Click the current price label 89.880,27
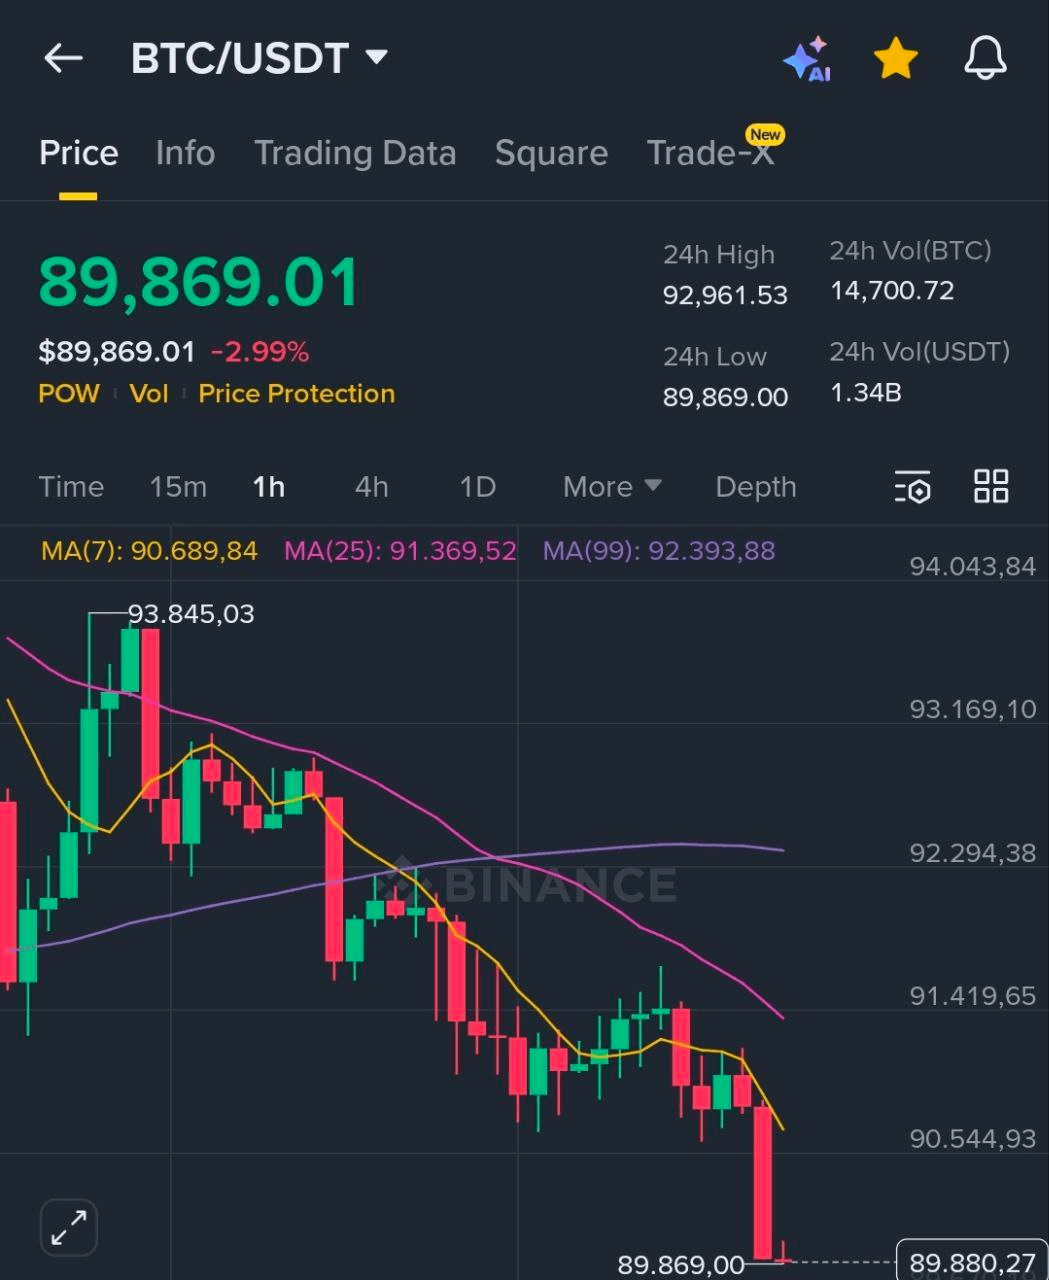Viewport: 1049px width, 1280px height. (972, 1262)
